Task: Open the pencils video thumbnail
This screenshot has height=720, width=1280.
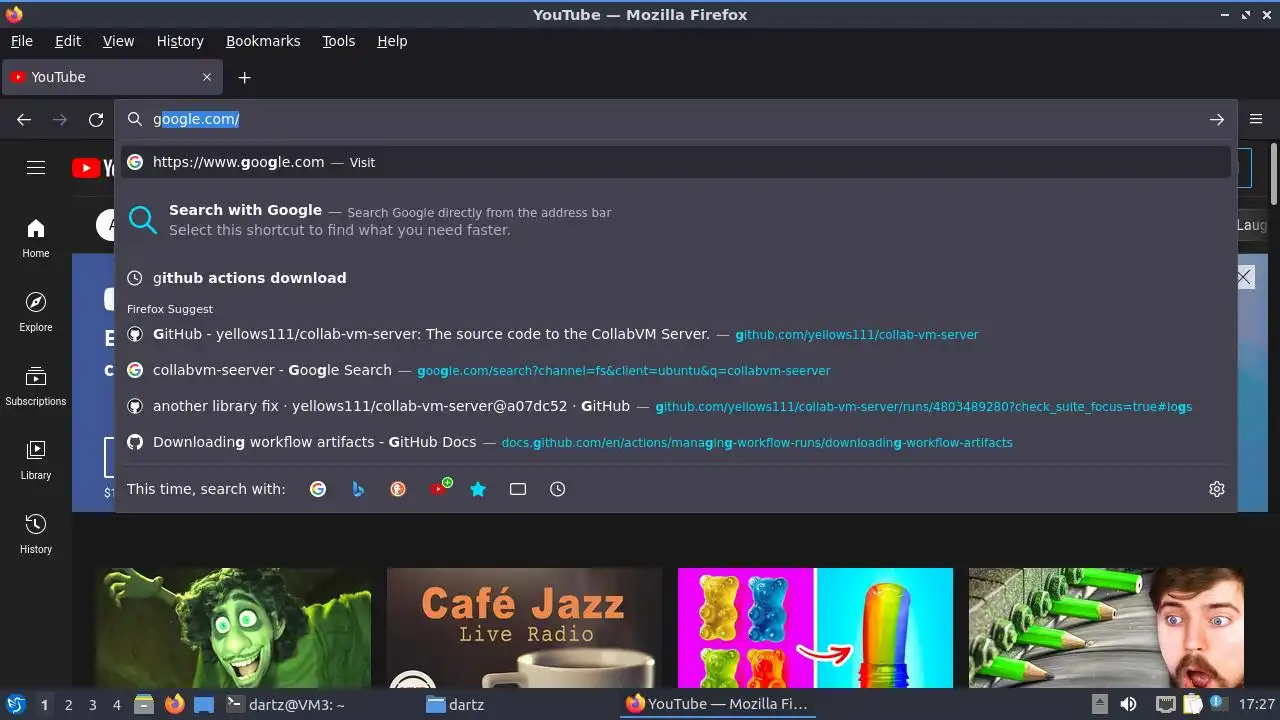Action: point(1106,628)
